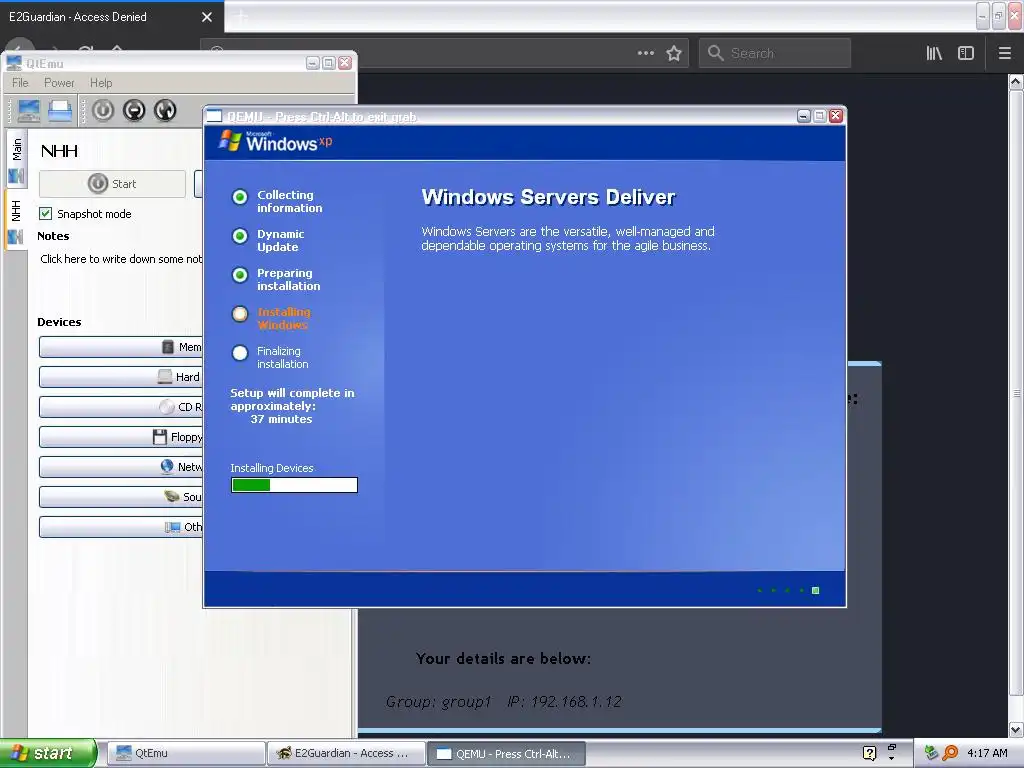Image resolution: width=1024 pixels, height=768 pixels.
Task: Switch to the NHH vertical tab in QtEmu
Action: [16, 220]
